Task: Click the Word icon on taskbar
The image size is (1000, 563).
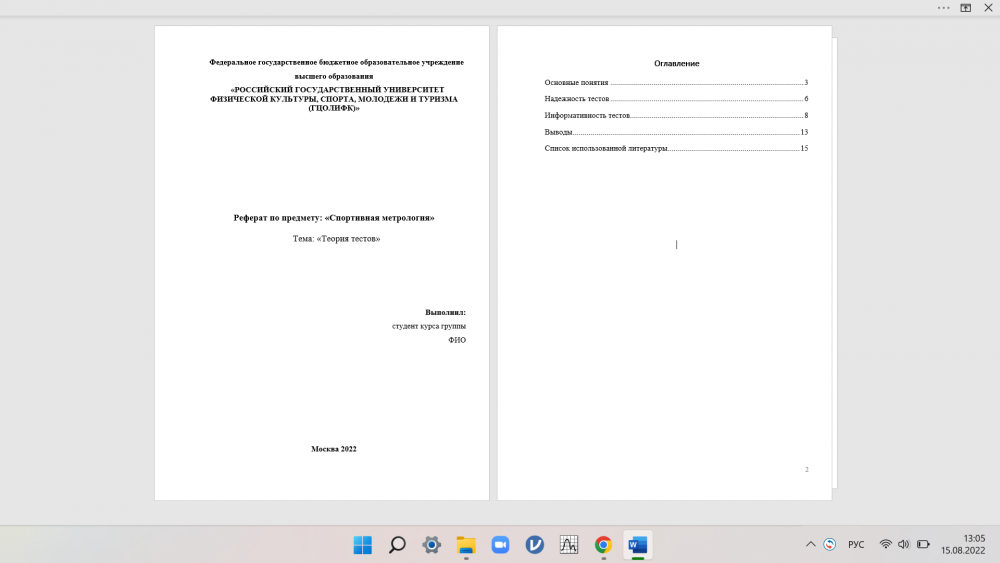Action: (x=638, y=545)
